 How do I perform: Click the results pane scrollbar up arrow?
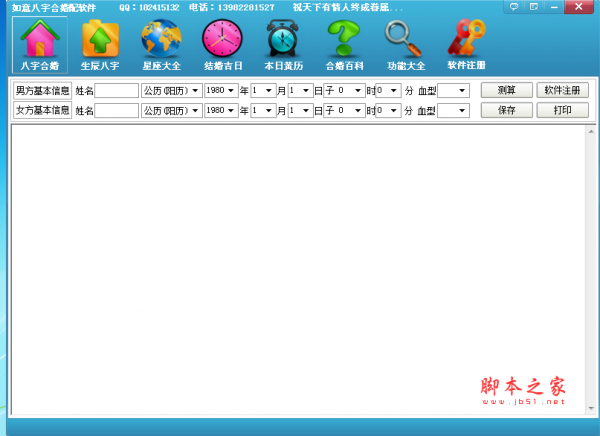pyautogui.click(x=591, y=131)
